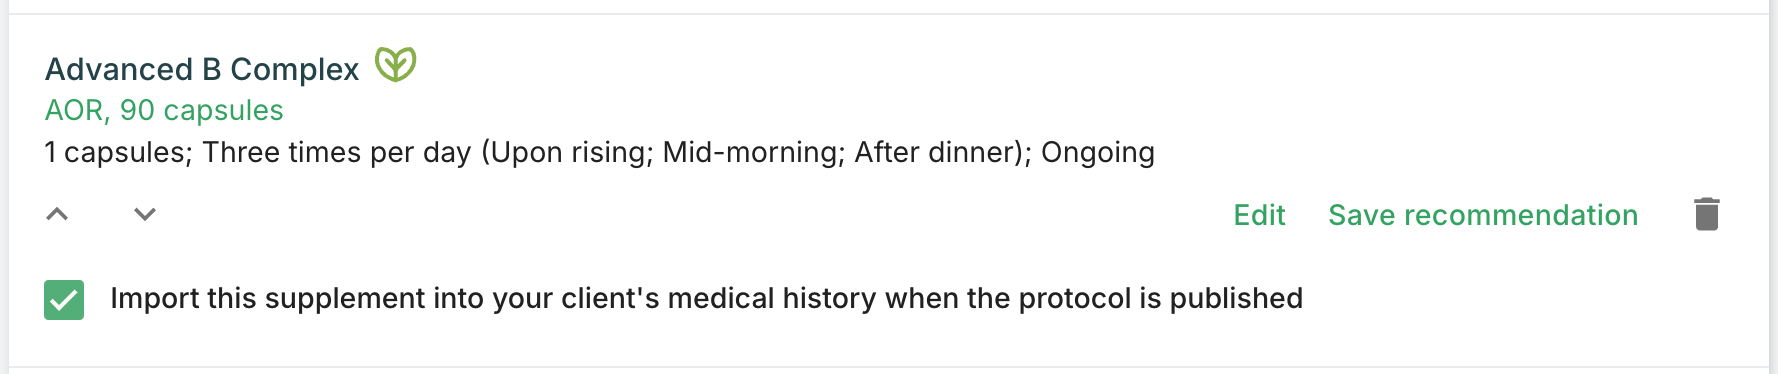Uncheck the import supplement into medical history checkbox
The image size is (1778, 374).
click(64, 300)
